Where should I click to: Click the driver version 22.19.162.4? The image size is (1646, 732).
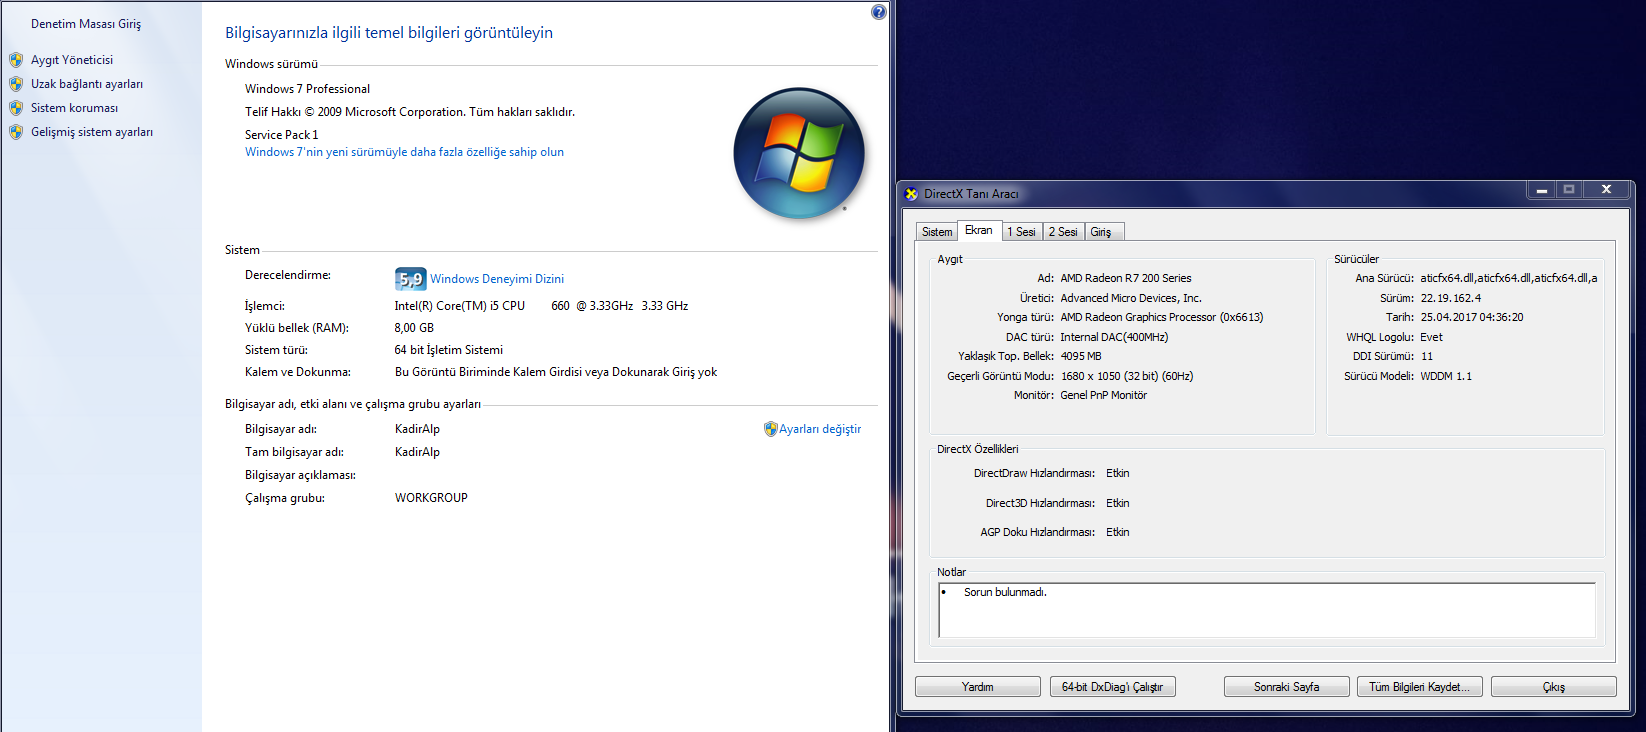pos(1451,298)
